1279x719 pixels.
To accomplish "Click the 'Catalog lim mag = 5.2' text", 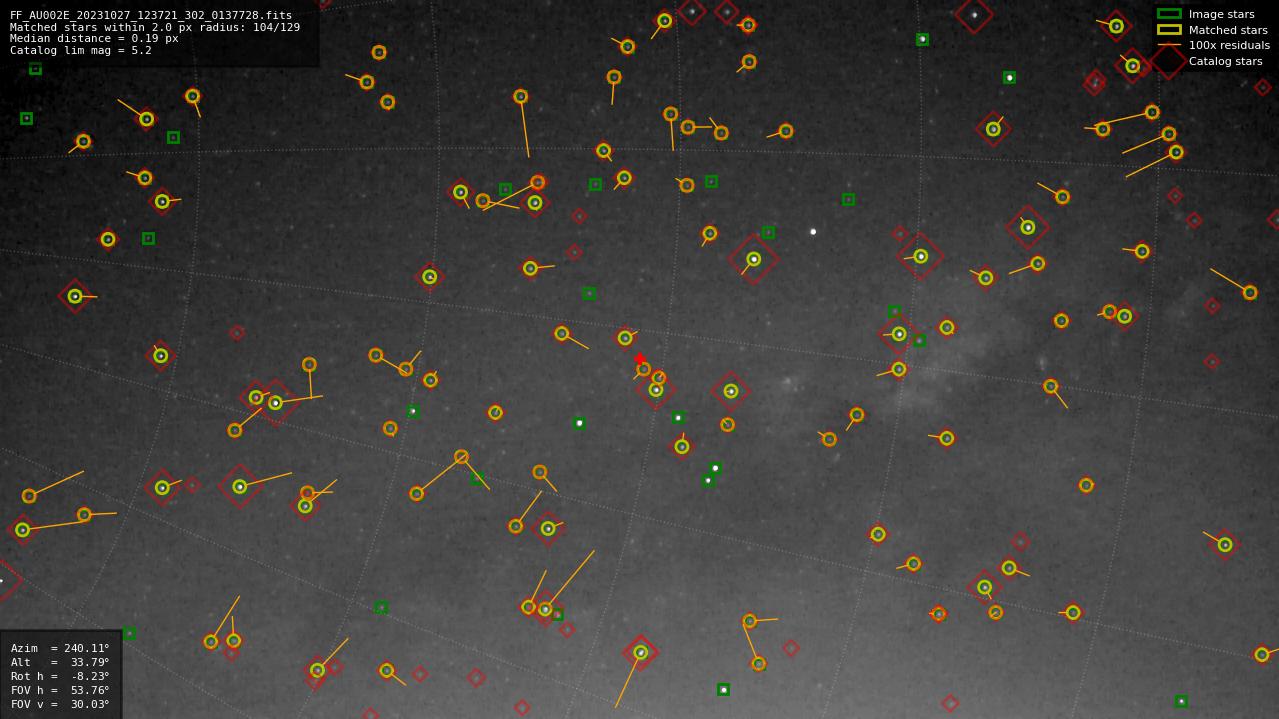I will coord(81,50).
